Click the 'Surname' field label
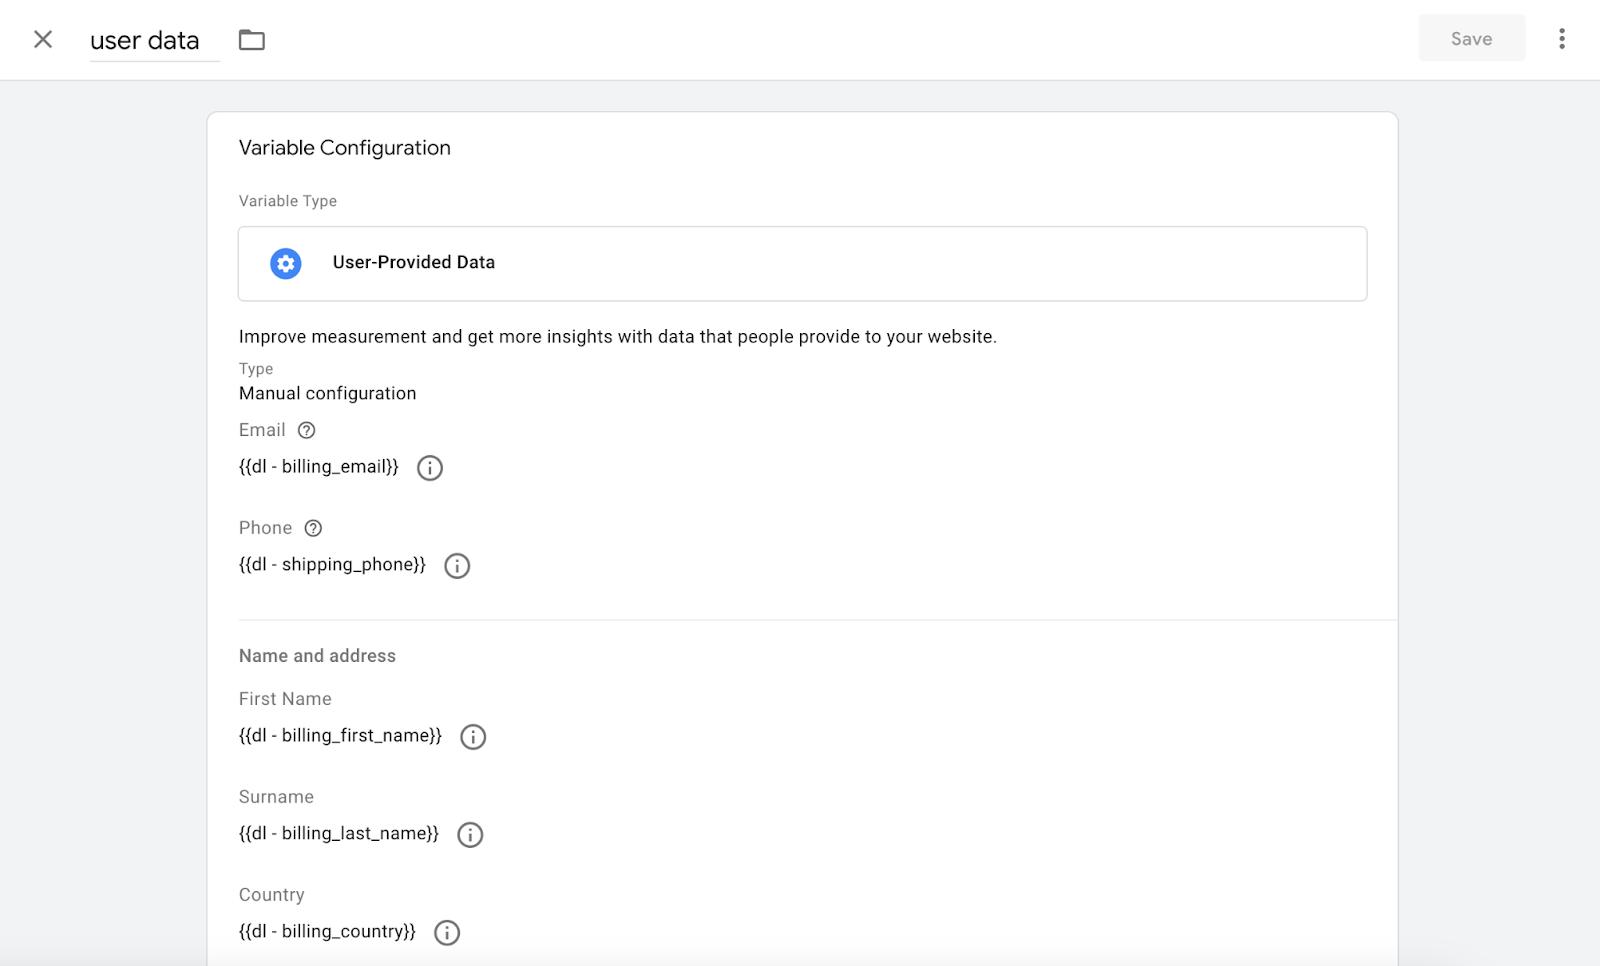 (x=276, y=797)
